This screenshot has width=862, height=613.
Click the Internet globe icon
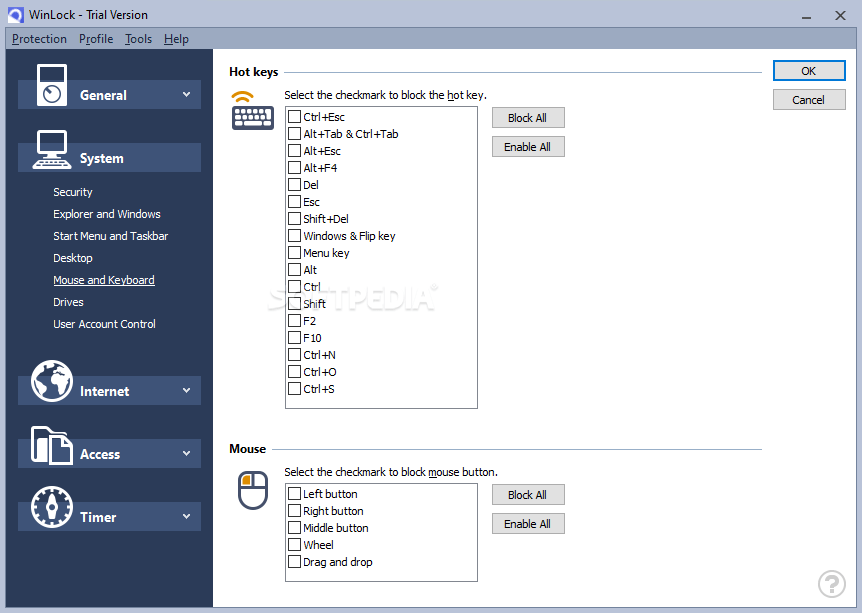click(x=51, y=381)
